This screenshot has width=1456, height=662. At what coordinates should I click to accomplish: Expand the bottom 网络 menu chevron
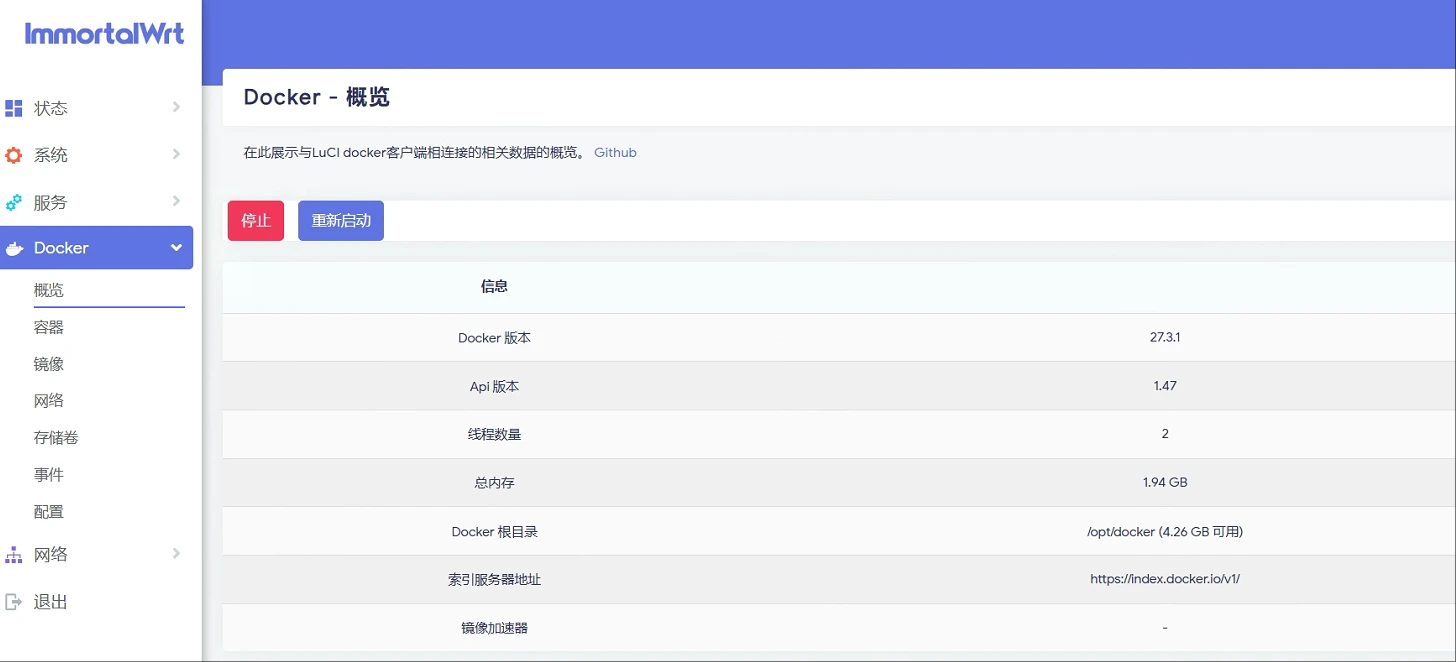pyautogui.click(x=176, y=553)
